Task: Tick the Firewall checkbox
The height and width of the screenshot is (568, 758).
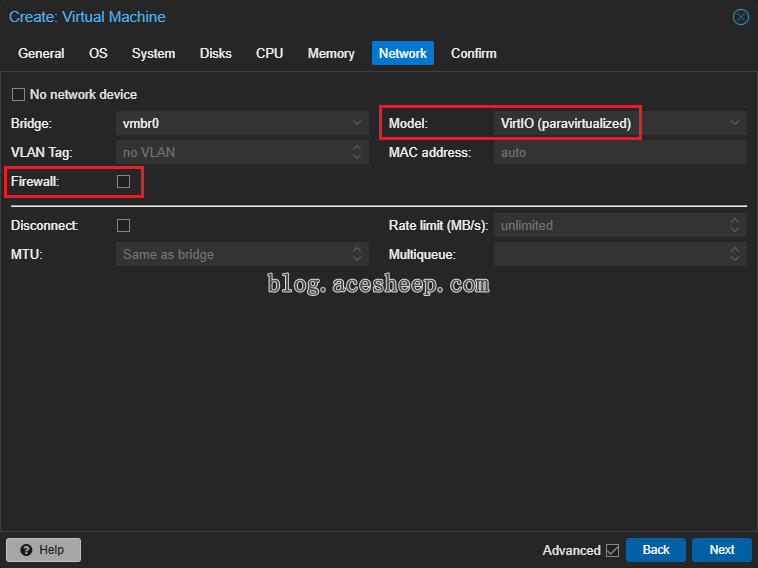Action: pos(123,181)
